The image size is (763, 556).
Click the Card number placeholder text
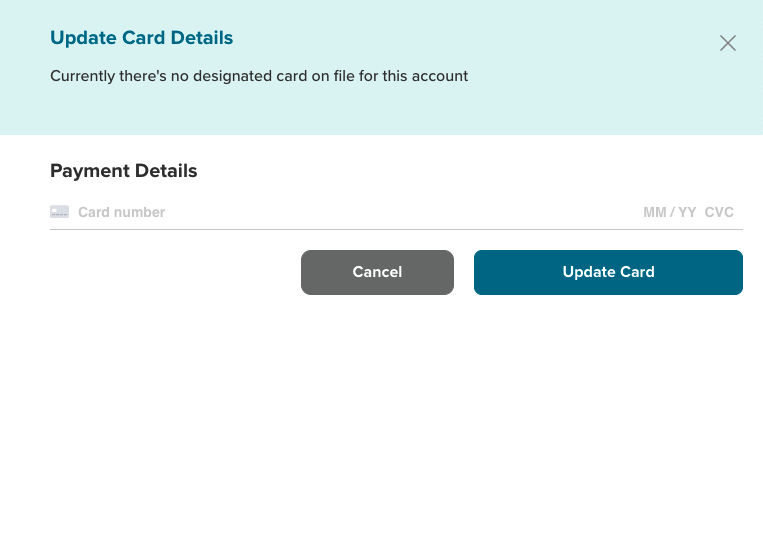121,212
